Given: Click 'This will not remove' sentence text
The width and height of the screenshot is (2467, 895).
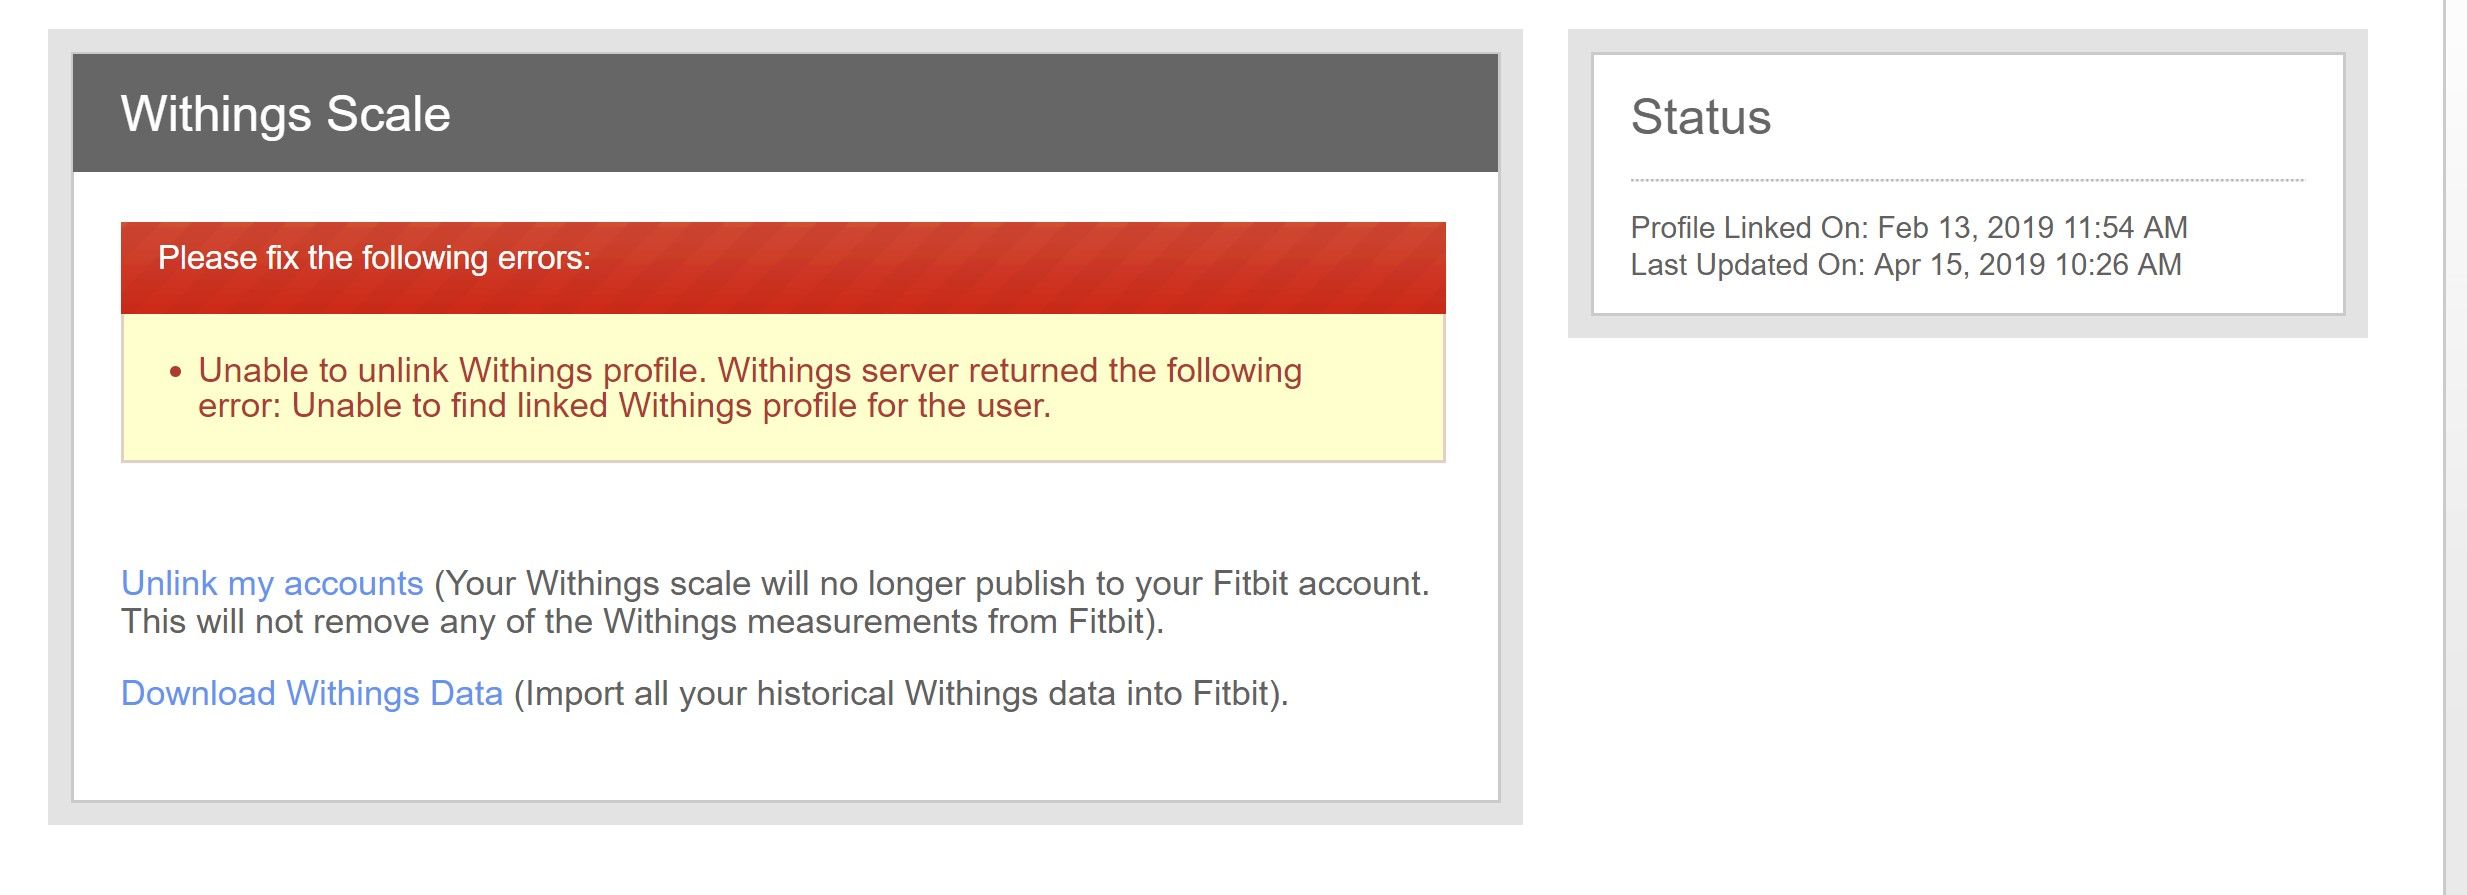Looking at the screenshot, I should (642, 622).
